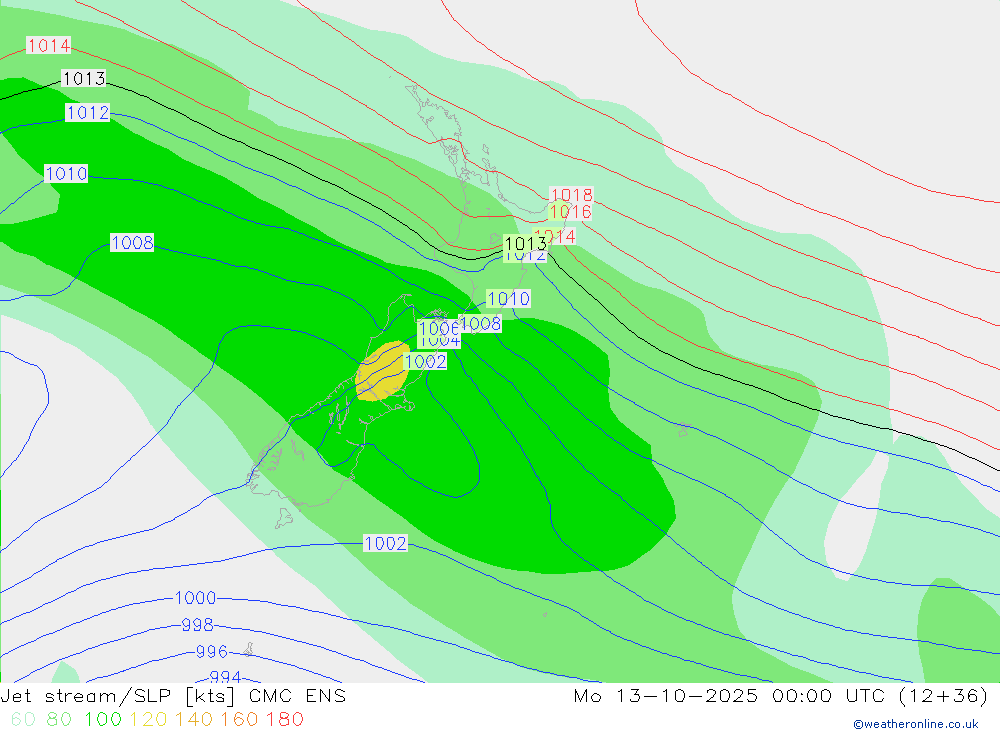This screenshot has width=1000, height=733.
Task: Select the red legend value 180
Action: [284, 719]
